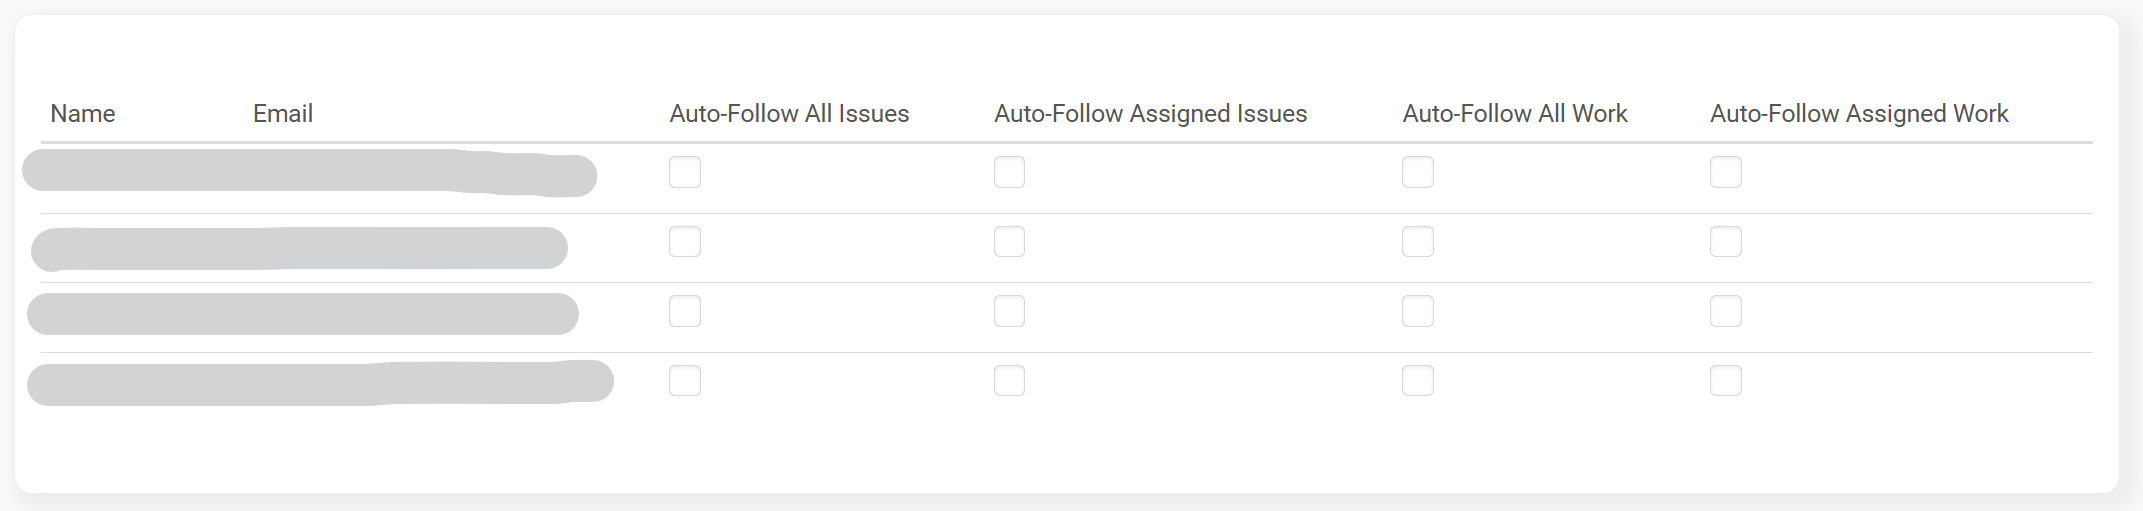Check Auto-Follow All Issues in first row
The image size is (2143, 511).
tap(685, 172)
